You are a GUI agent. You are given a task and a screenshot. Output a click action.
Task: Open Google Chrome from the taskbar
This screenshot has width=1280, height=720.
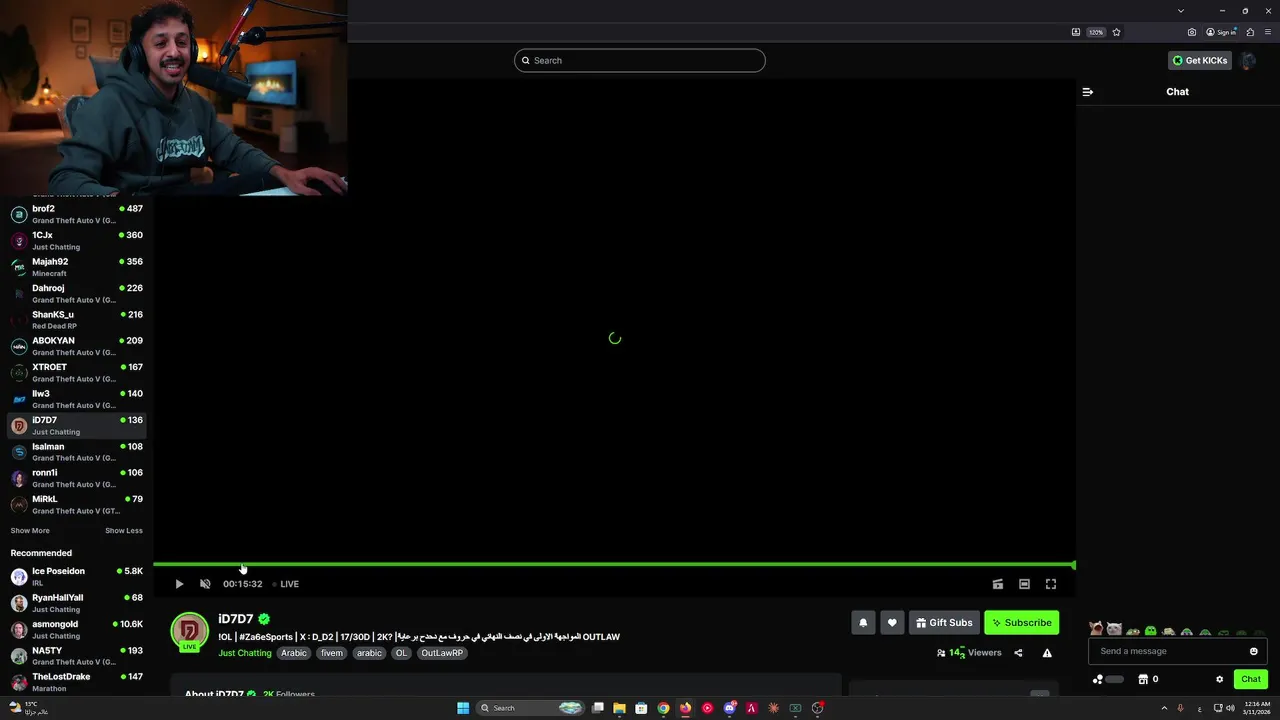point(663,708)
